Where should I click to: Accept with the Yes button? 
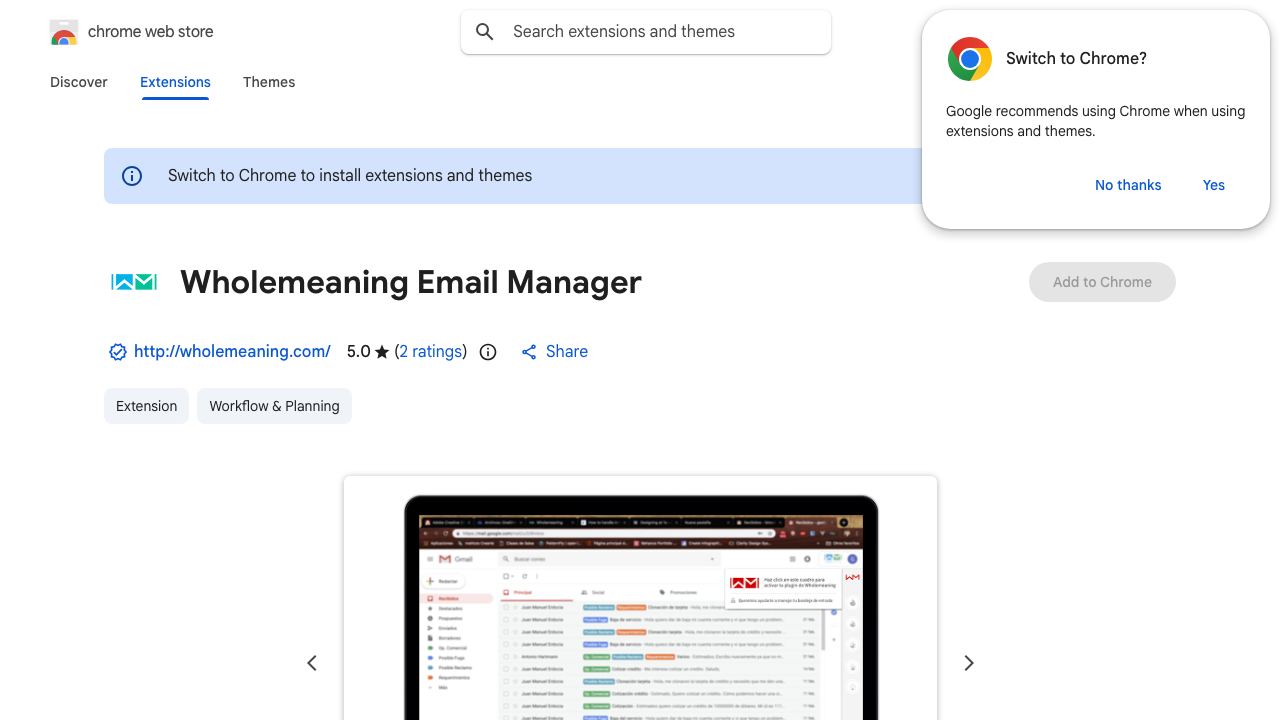pyautogui.click(x=1214, y=185)
